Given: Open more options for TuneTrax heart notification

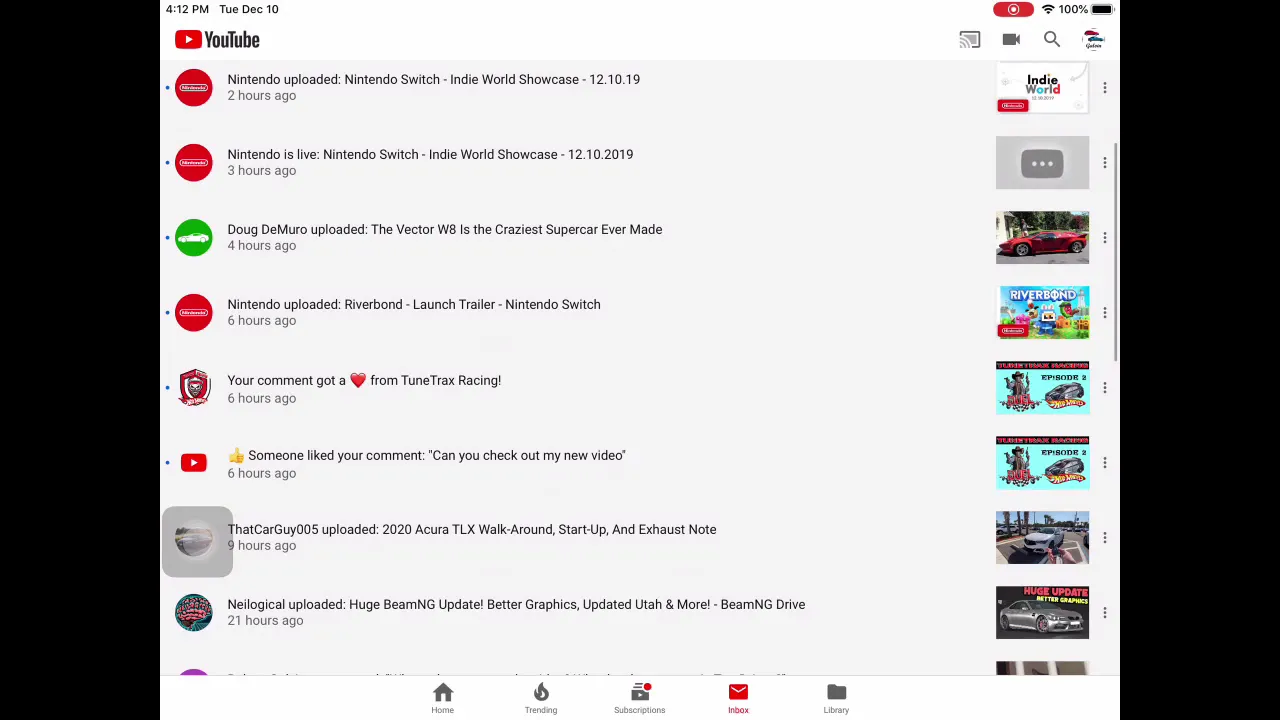Looking at the screenshot, I should point(1104,388).
